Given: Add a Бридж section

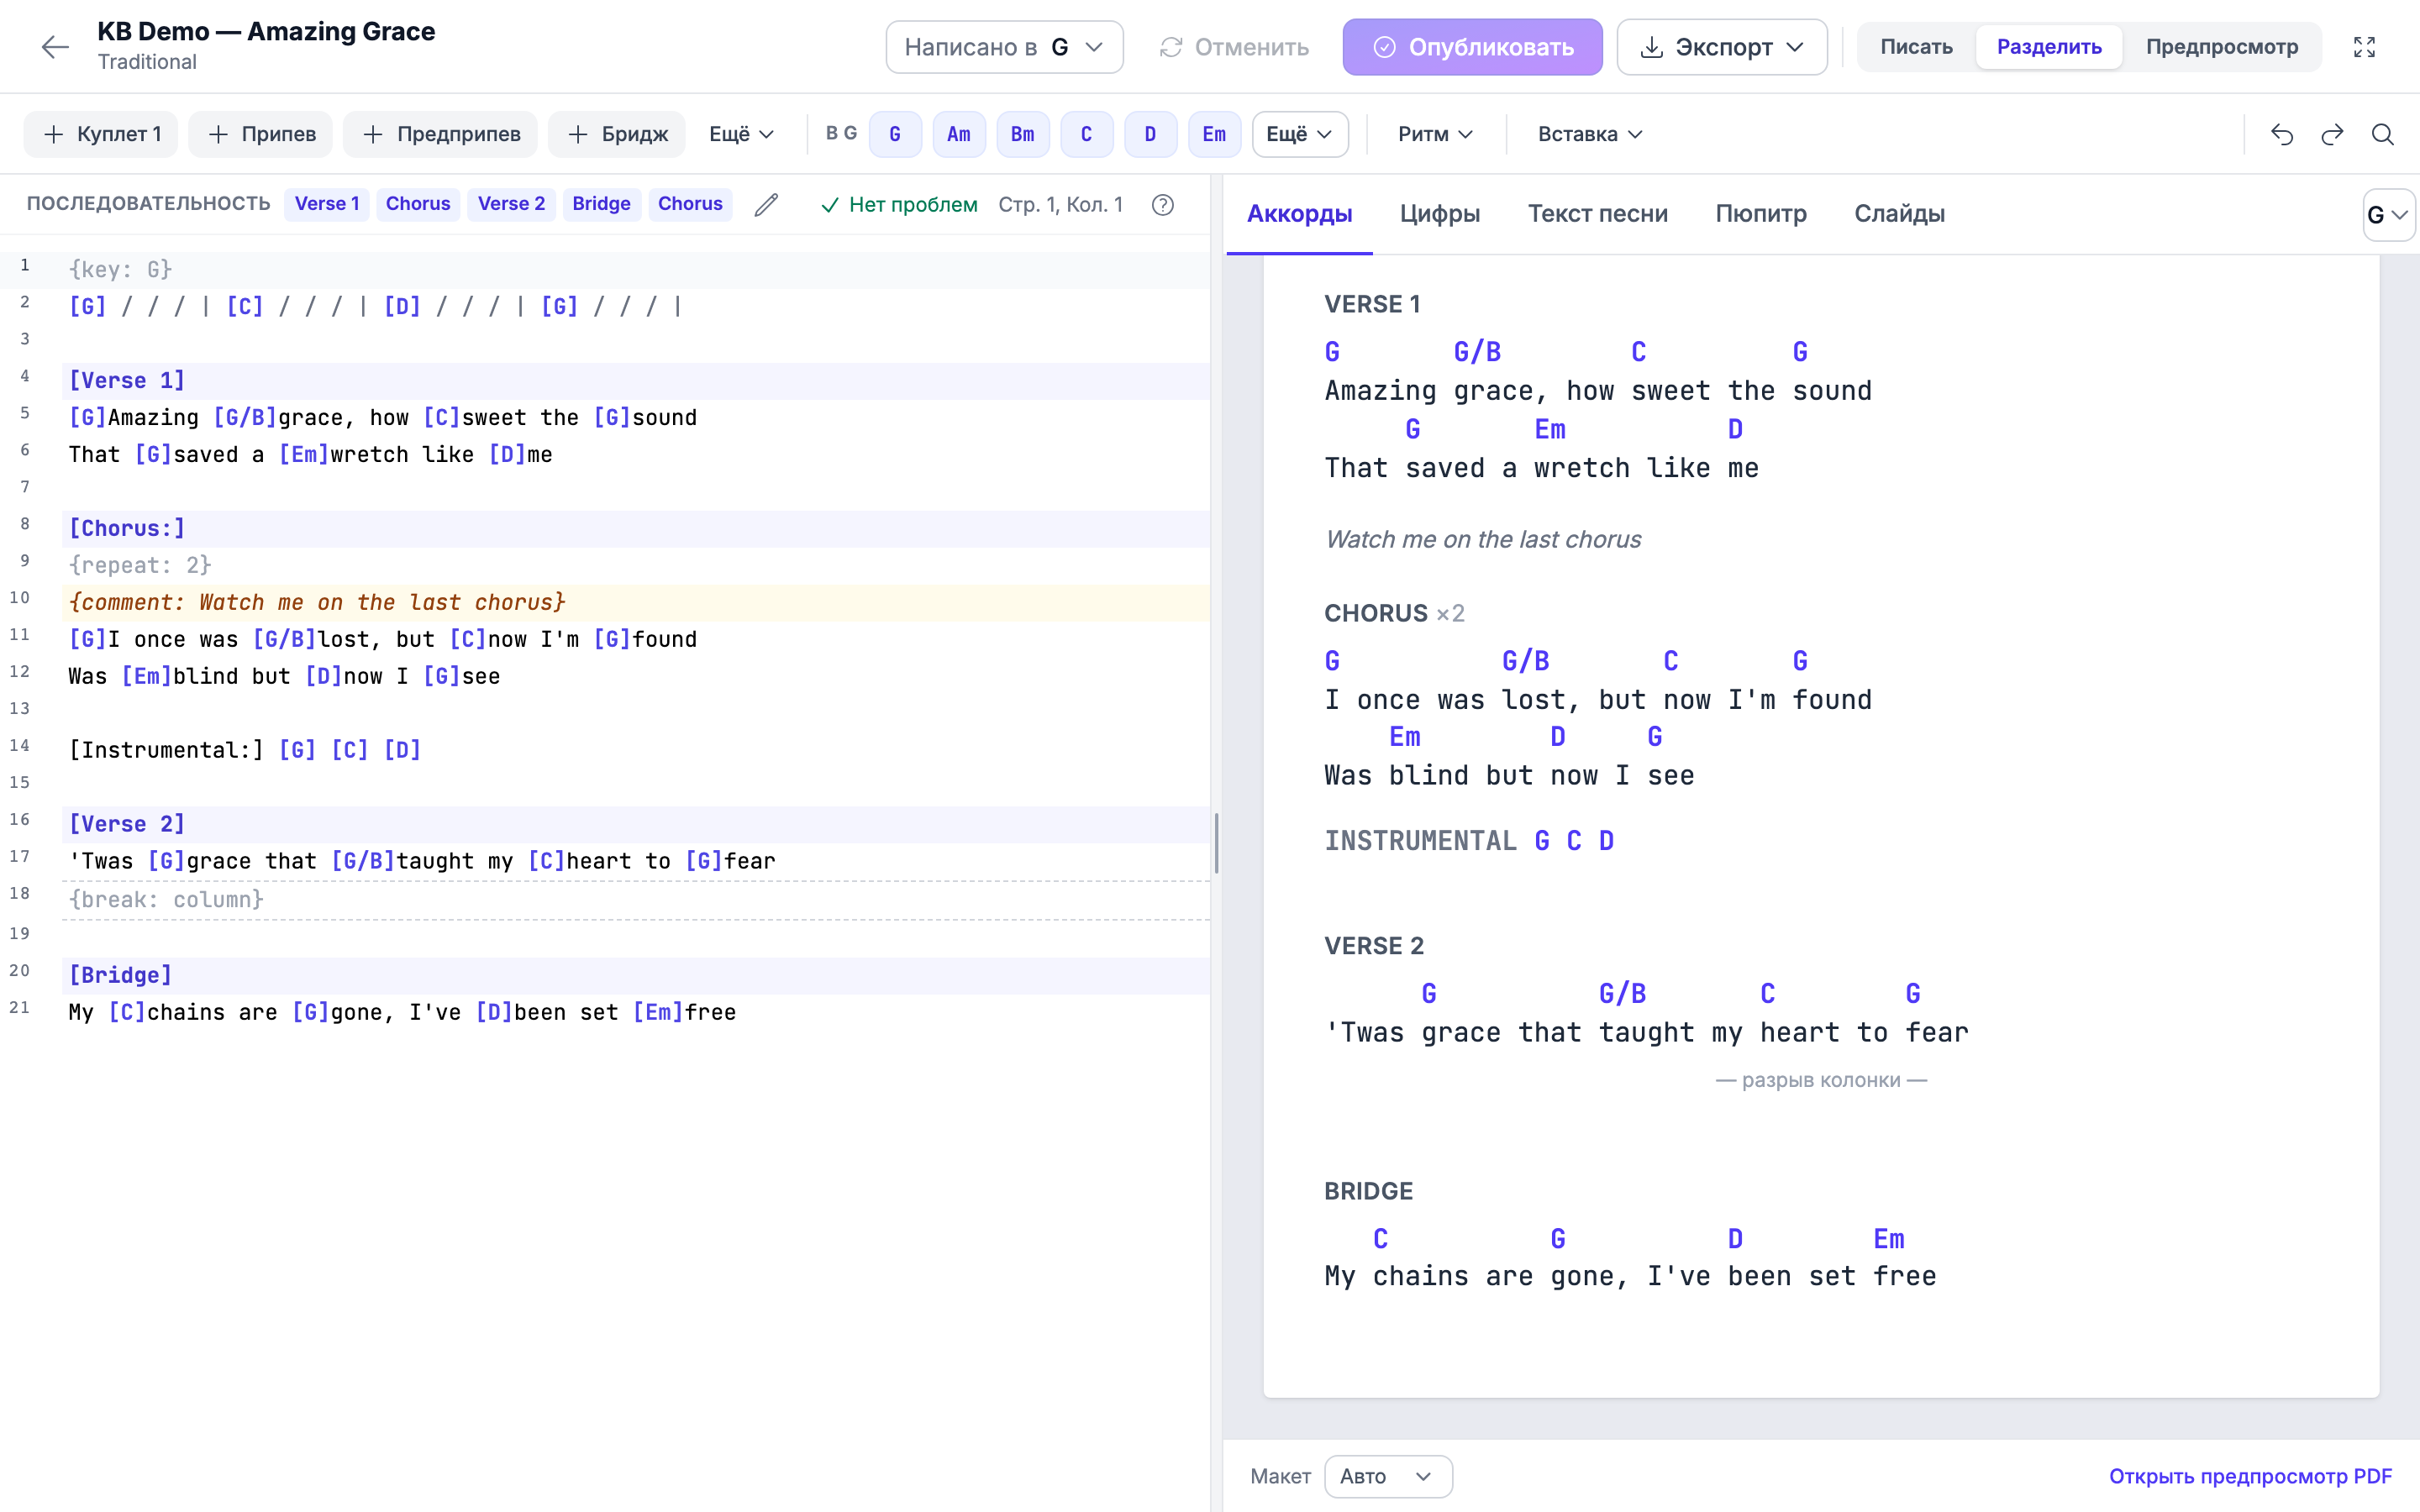Looking at the screenshot, I should tap(617, 134).
